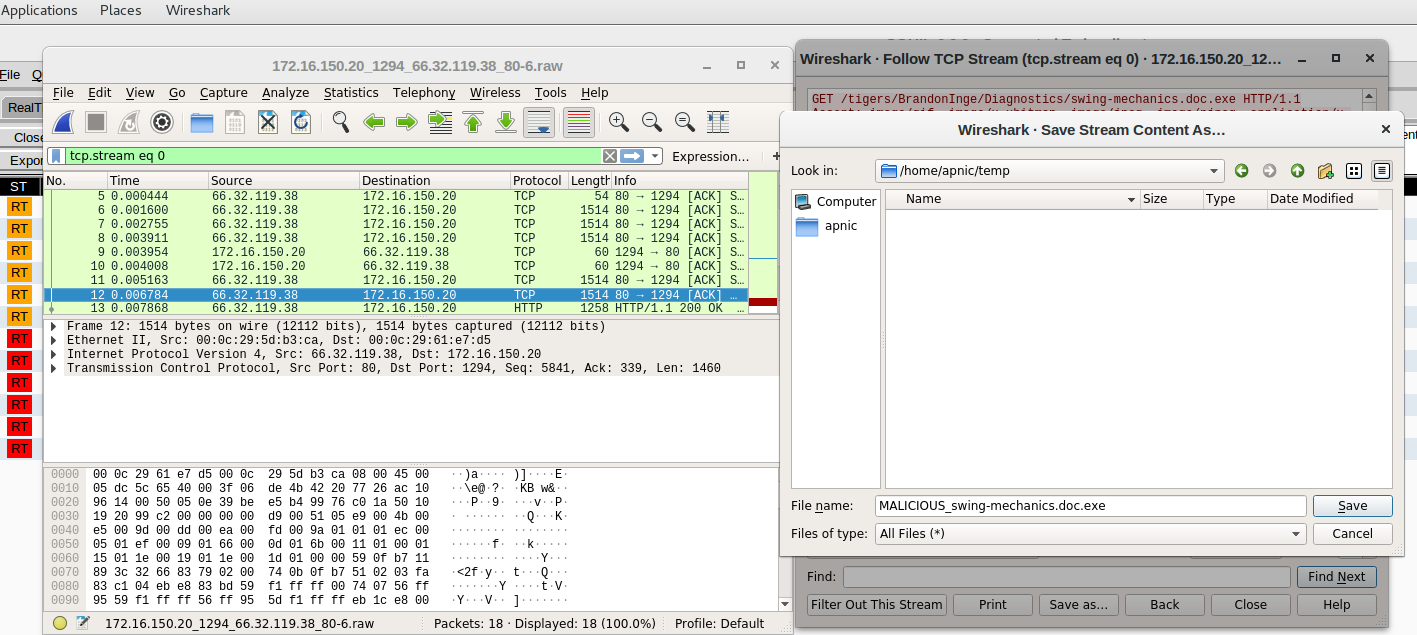Click Save in the save dialog
This screenshot has width=1417, height=635.
pyautogui.click(x=1352, y=506)
